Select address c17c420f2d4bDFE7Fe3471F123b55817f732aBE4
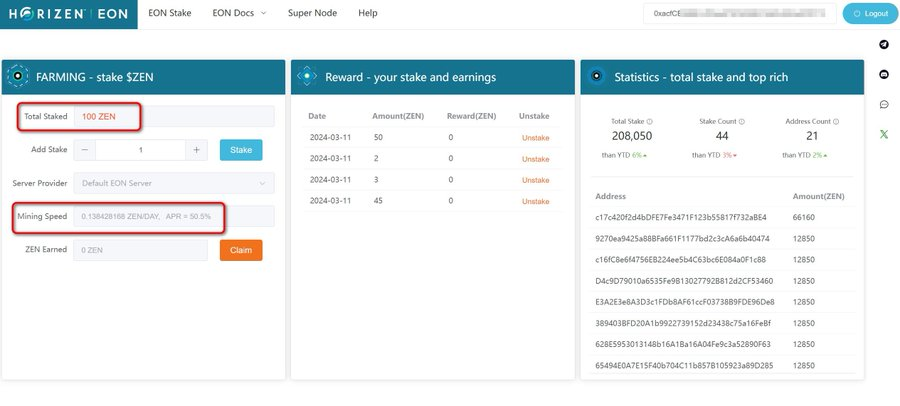The height and width of the screenshot is (406, 900). [681, 218]
